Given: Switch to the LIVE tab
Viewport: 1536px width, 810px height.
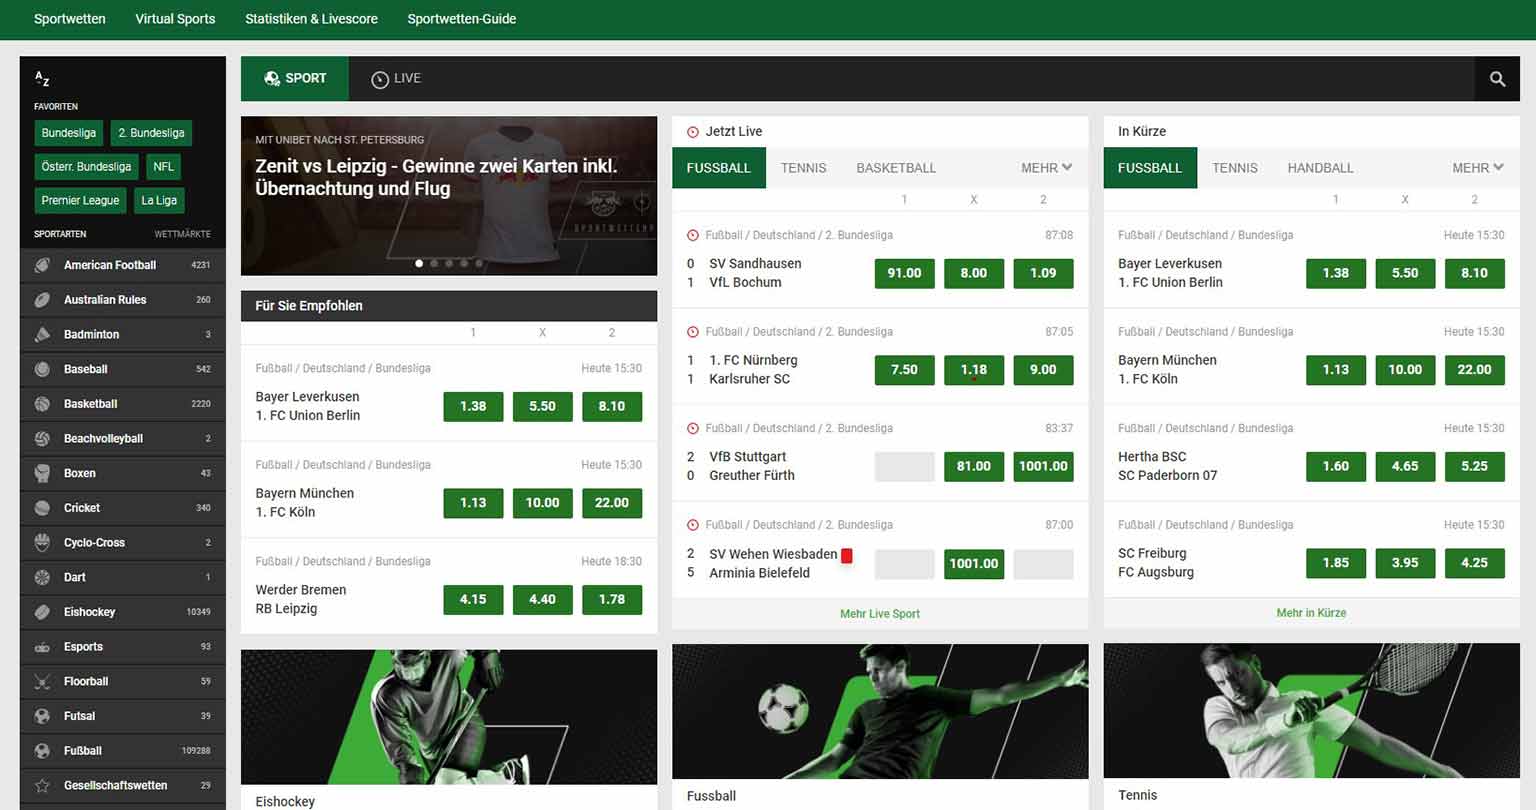Looking at the screenshot, I should (x=396, y=78).
